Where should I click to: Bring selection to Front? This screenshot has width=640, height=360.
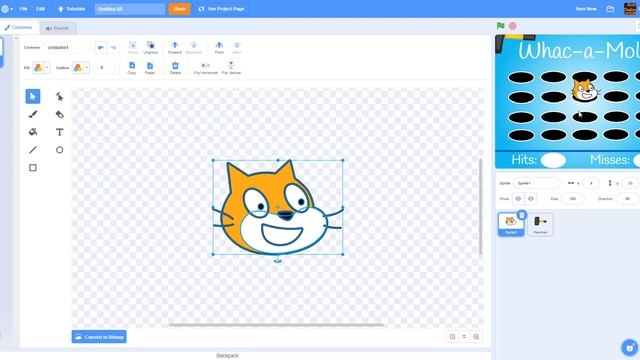coord(219,47)
